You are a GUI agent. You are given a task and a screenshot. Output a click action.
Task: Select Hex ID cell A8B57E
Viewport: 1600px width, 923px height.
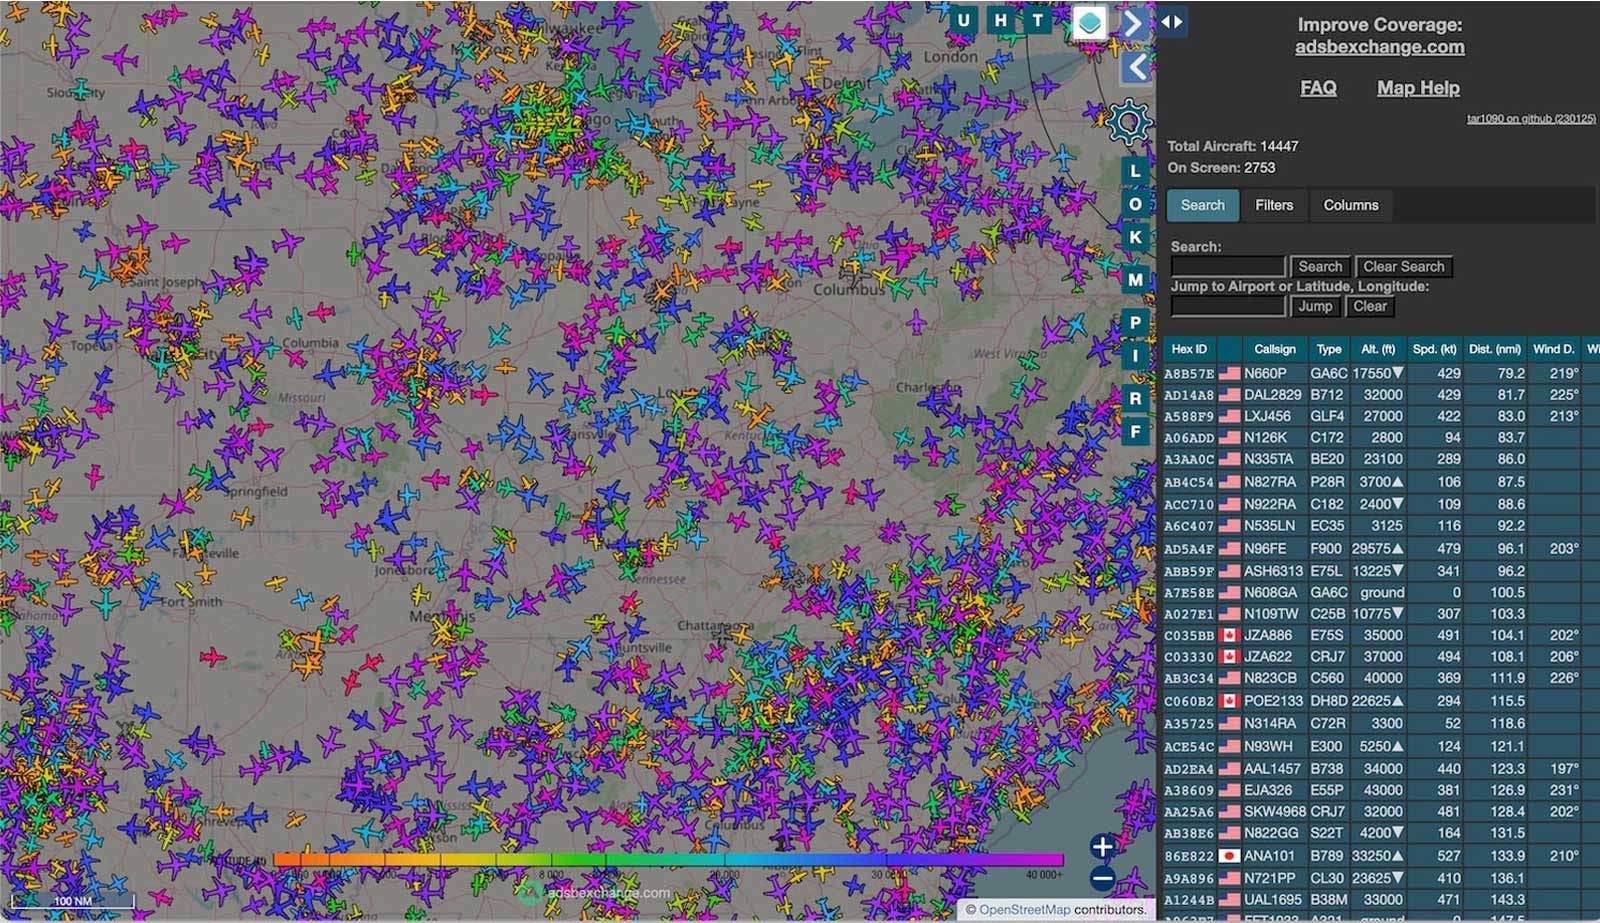(x=1189, y=374)
